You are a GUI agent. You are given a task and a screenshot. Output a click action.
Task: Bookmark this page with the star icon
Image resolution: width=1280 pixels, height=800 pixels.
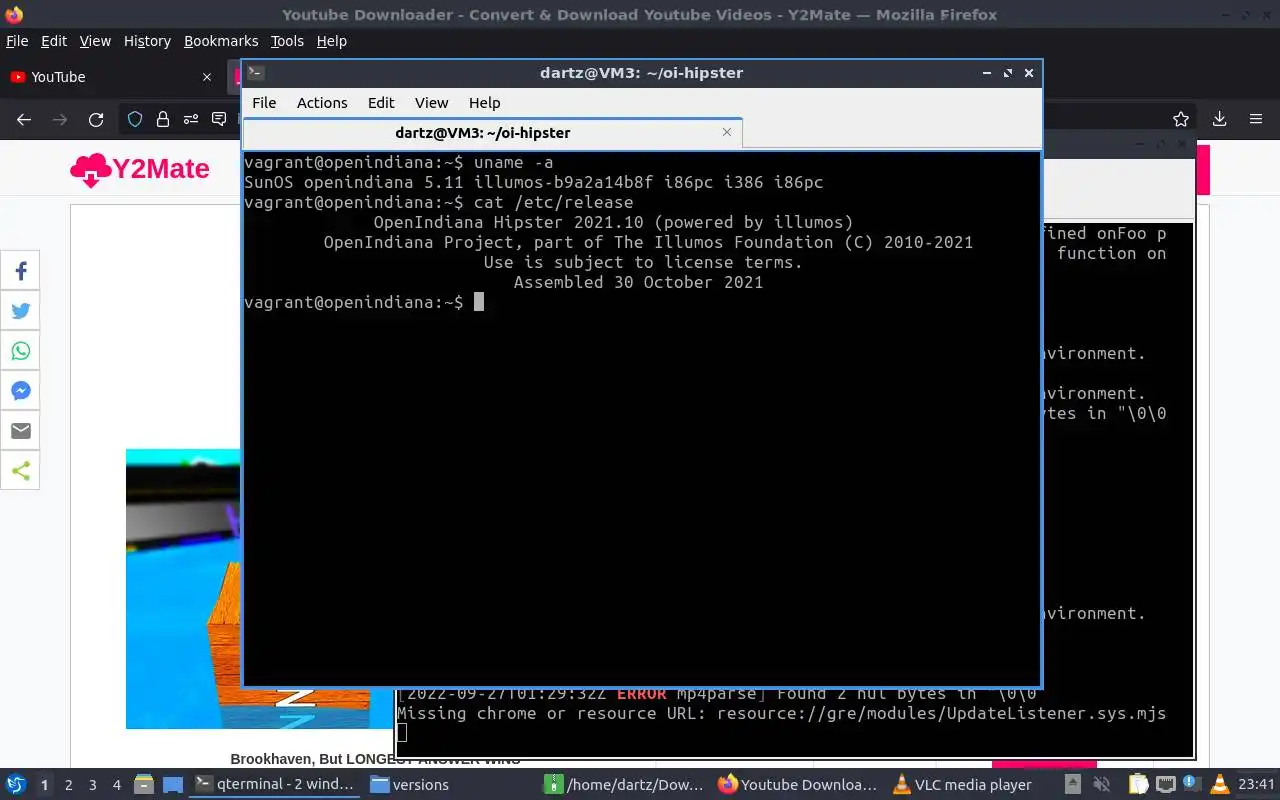(1181, 119)
